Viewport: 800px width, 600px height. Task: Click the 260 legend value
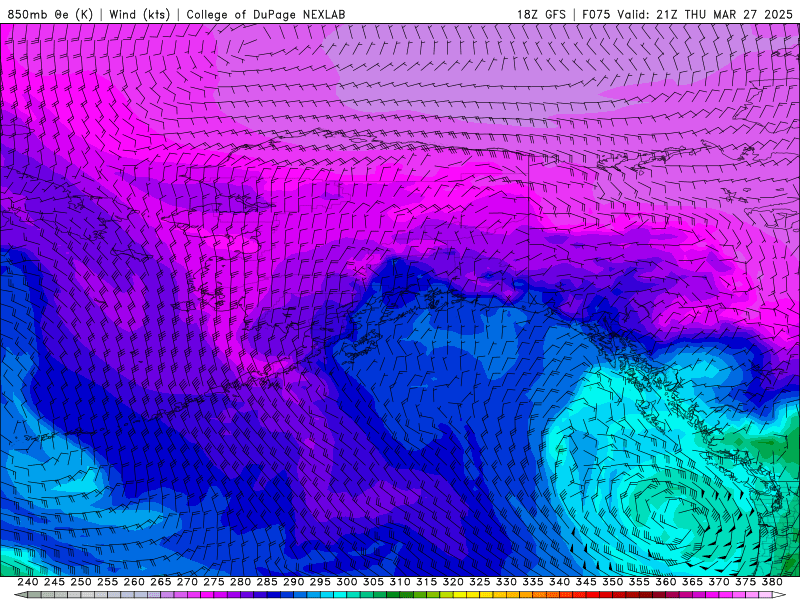(134, 582)
